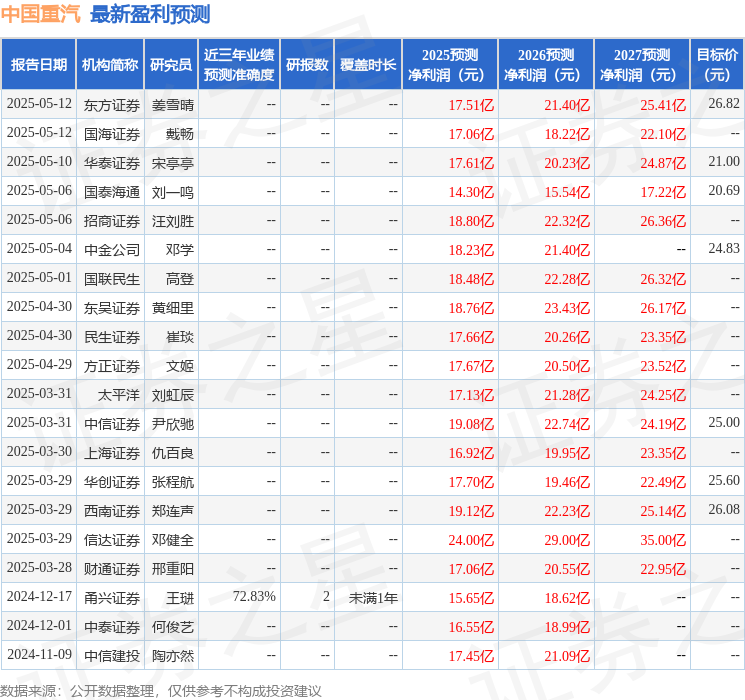Select the 甬兴证券 institution cell
The width and height of the screenshot is (745, 700).
[x=112, y=598]
